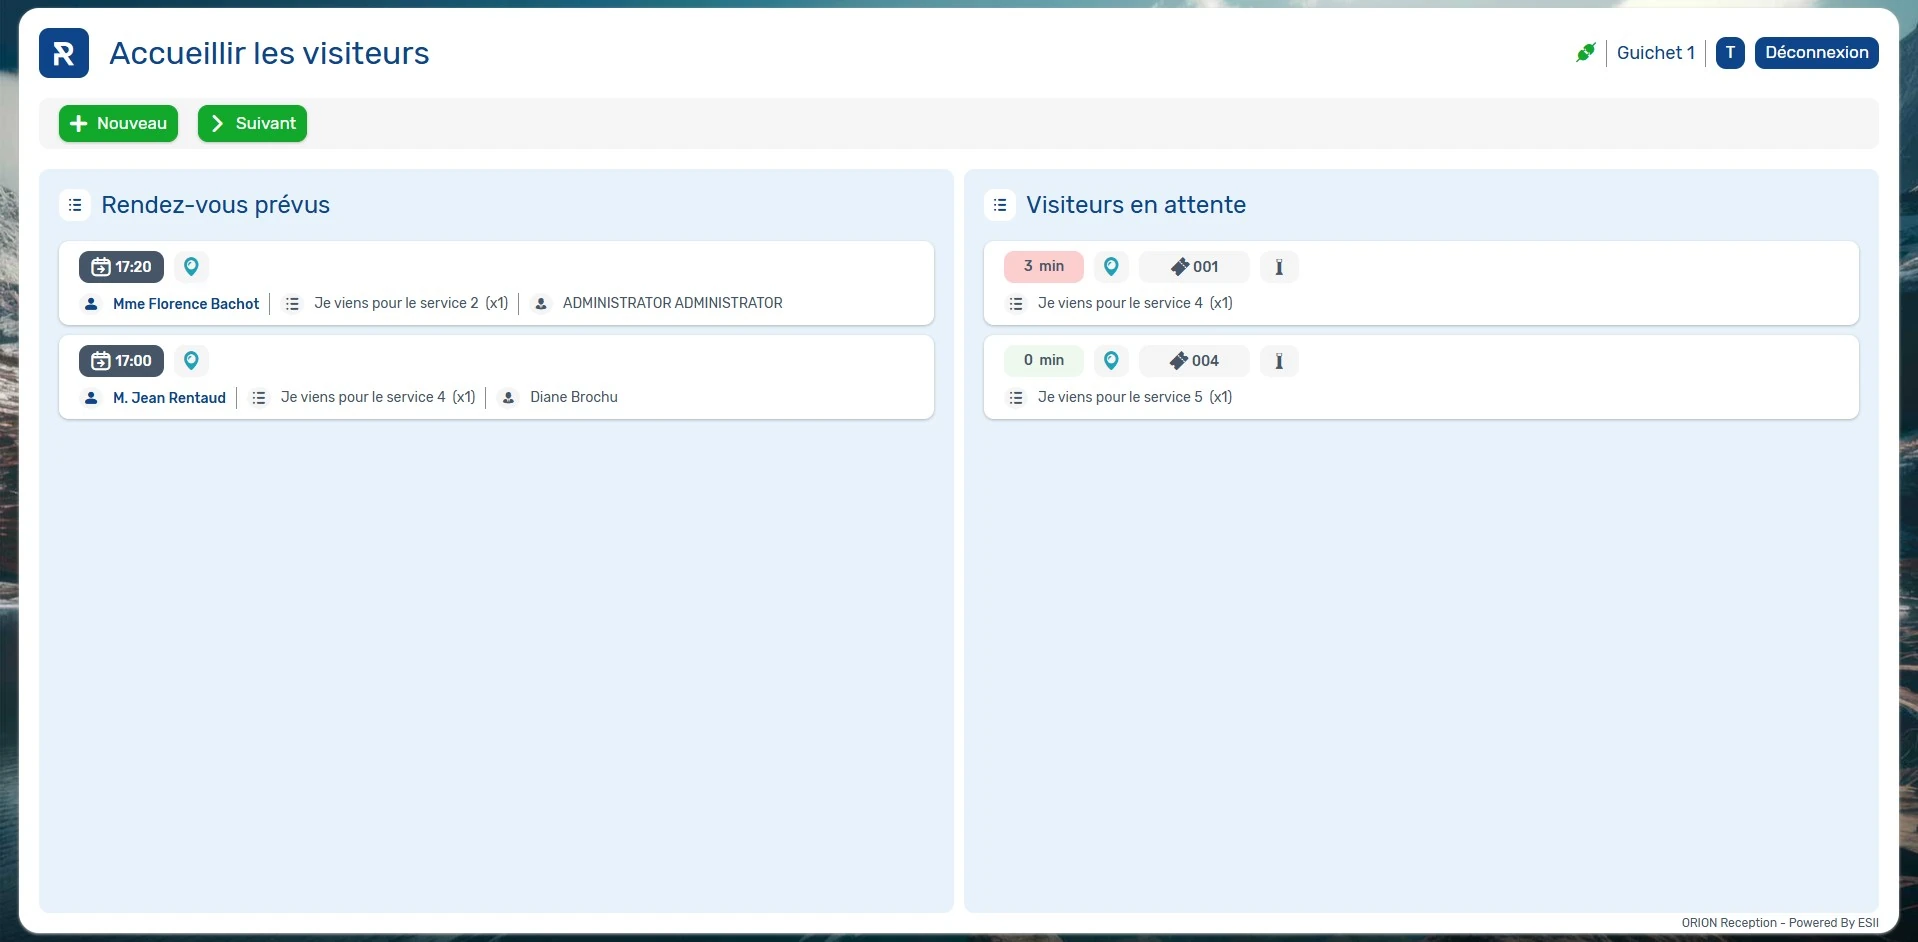Call next visitor with Suivant
Viewport: 1918px width, 942px height.
coord(252,124)
